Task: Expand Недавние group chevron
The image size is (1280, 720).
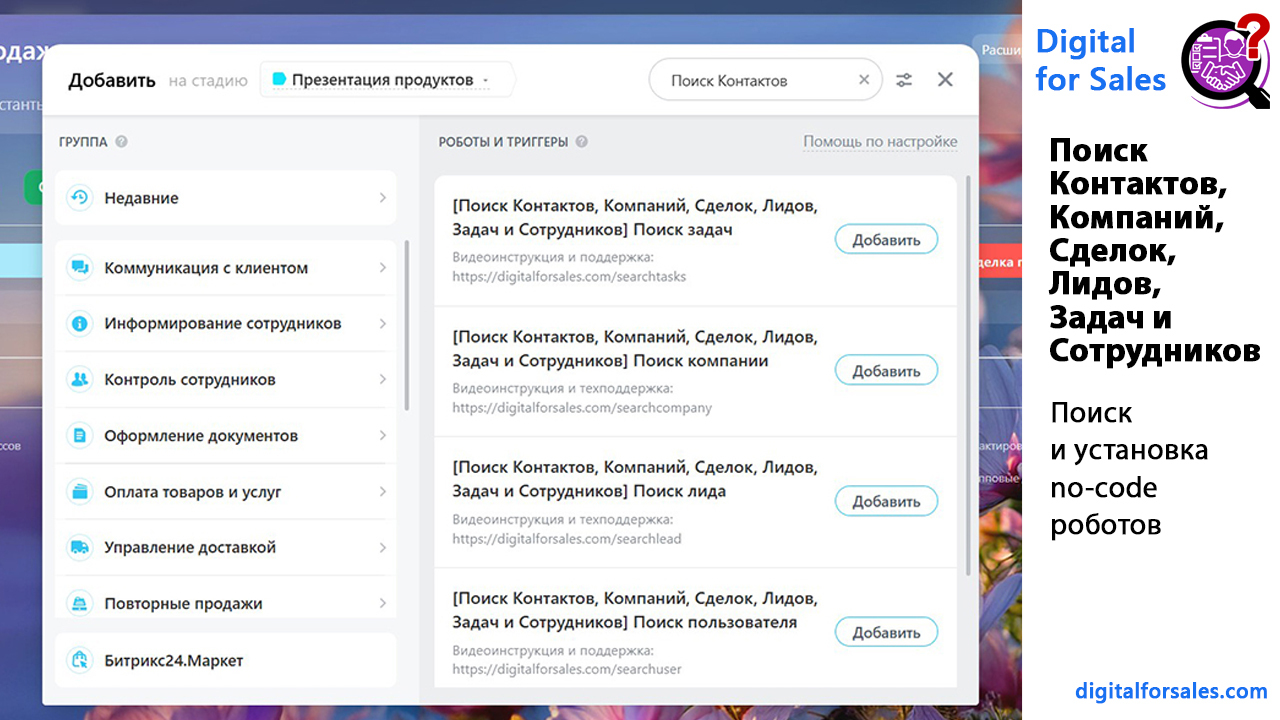Action: click(383, 198)
